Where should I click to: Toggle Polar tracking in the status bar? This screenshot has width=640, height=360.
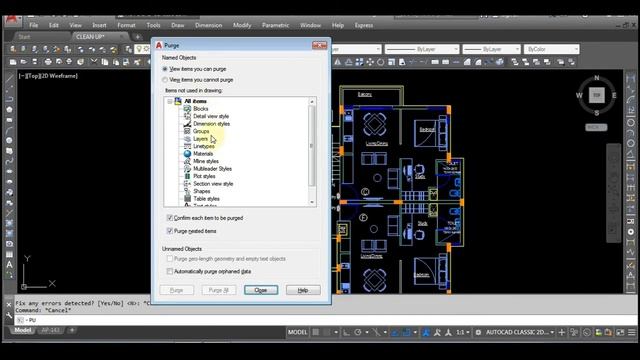(x=358, y=332)
